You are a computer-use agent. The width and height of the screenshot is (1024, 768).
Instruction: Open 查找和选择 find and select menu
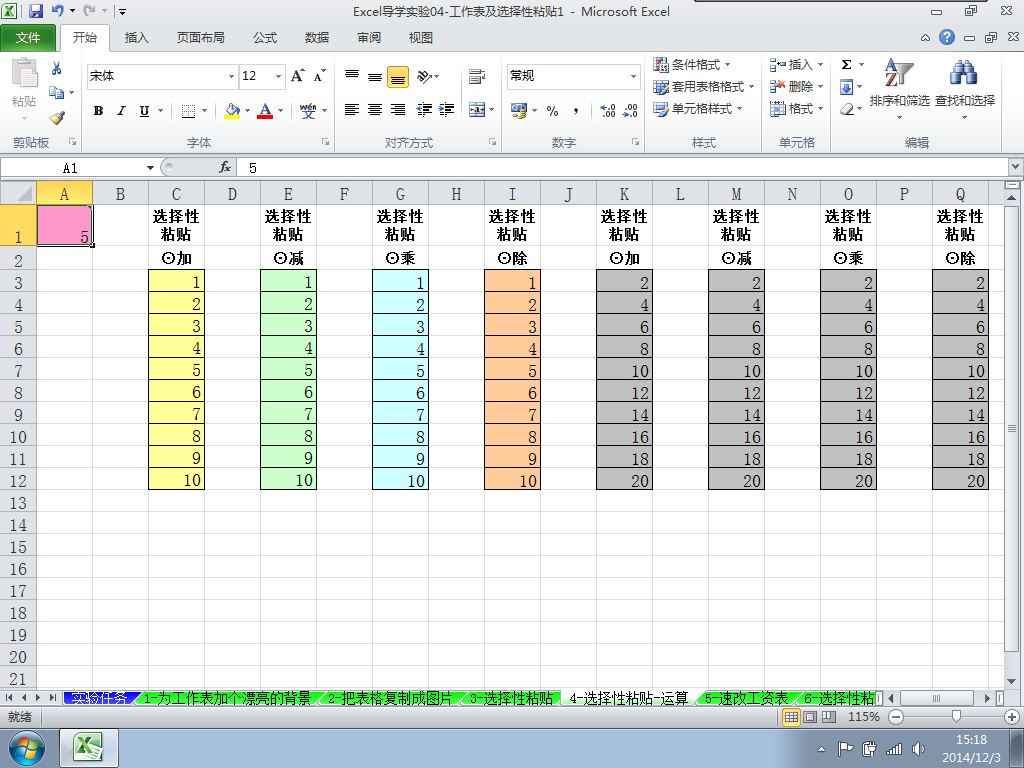965,89
